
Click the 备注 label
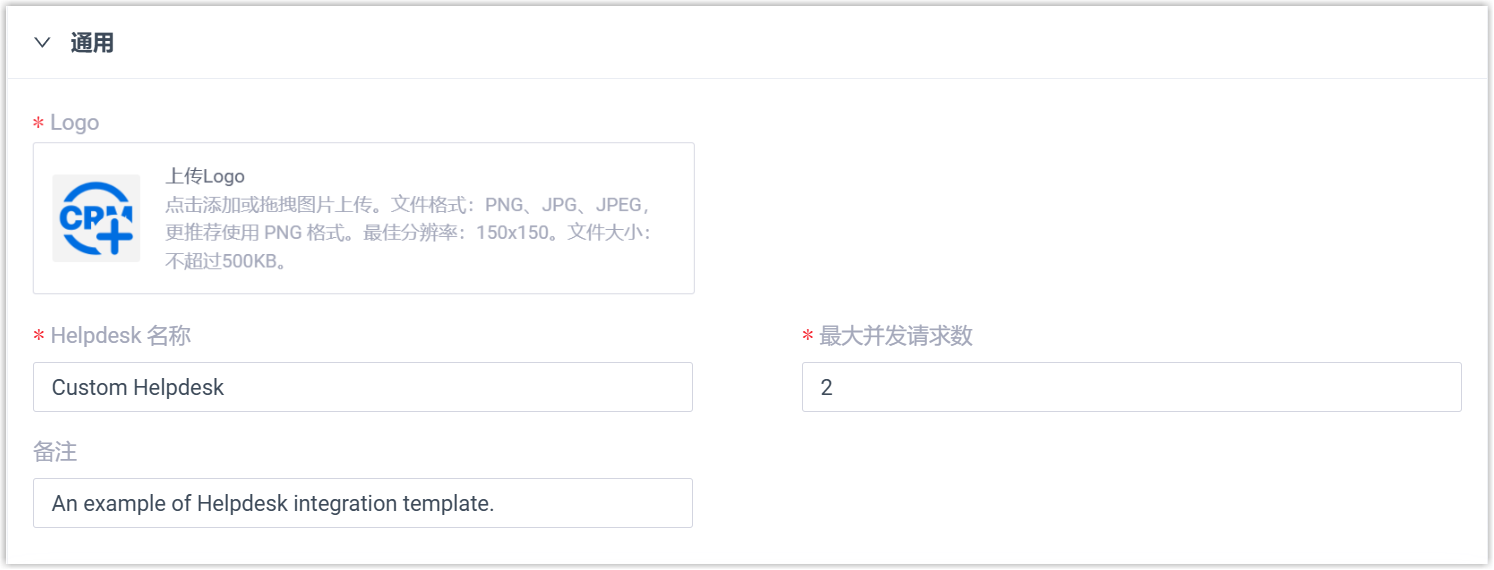pos(55,452)
